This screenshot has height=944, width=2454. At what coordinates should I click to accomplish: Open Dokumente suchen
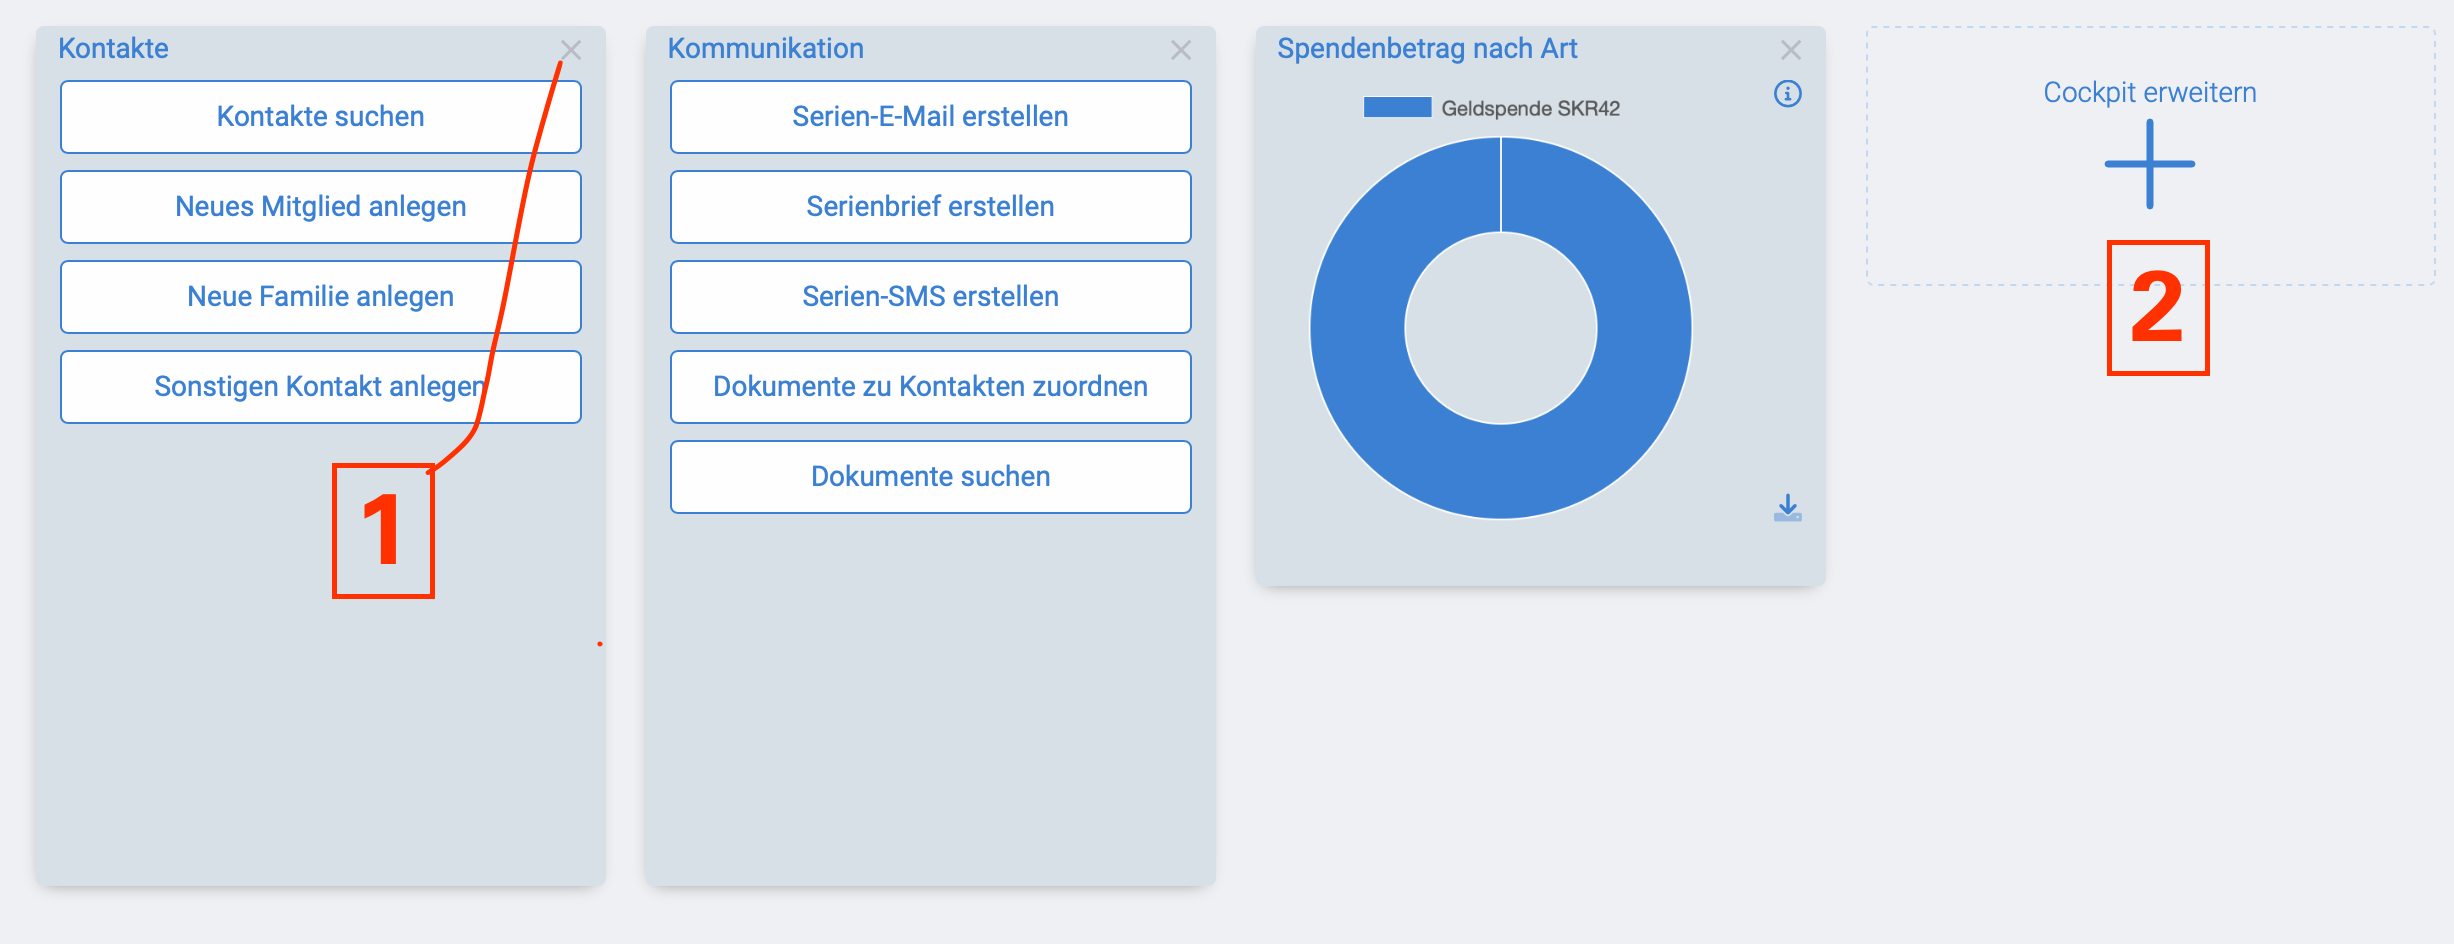point(930,477)
